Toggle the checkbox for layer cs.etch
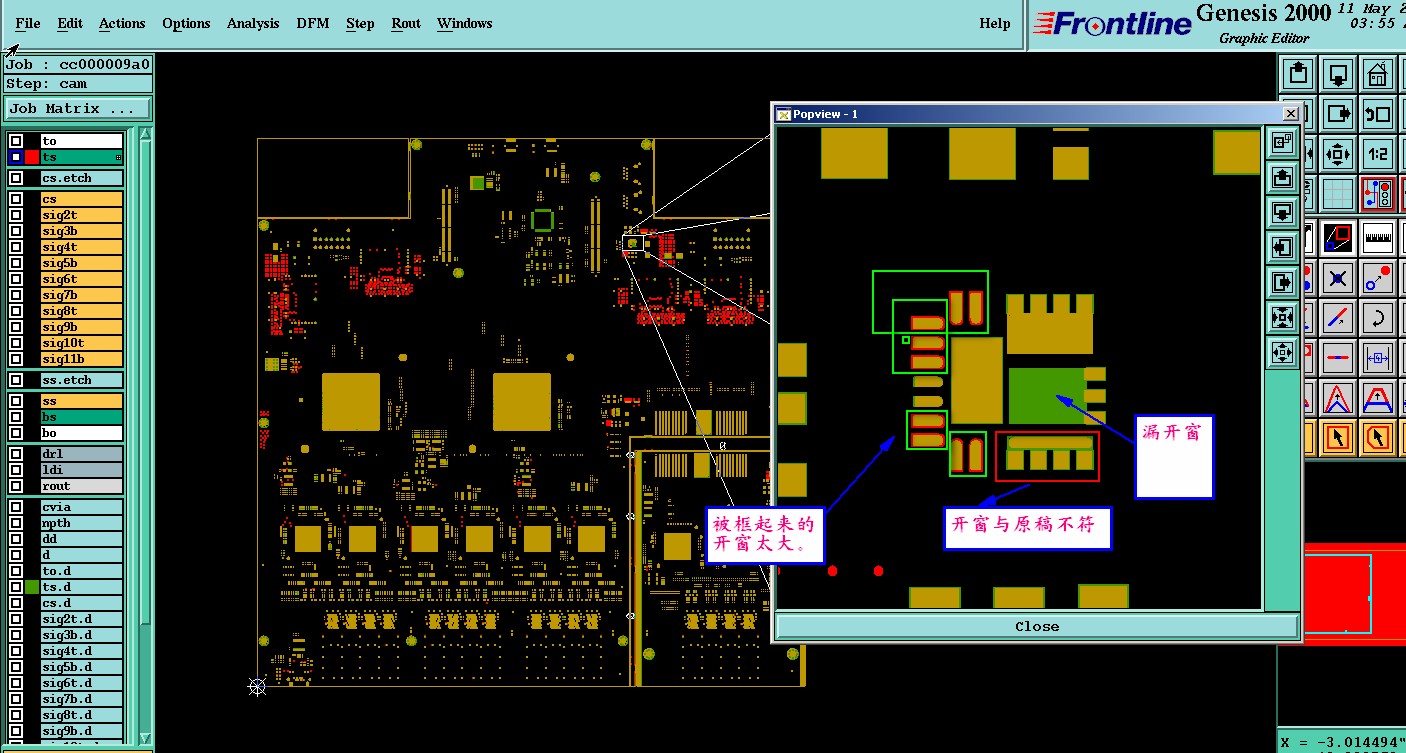The width and height of the screenshot is (1406, 753). click(16, 178)
